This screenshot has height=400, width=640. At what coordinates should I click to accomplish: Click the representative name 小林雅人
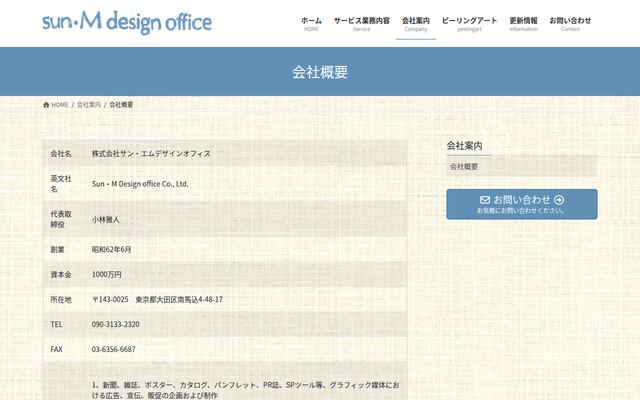[x=106, y=220]
